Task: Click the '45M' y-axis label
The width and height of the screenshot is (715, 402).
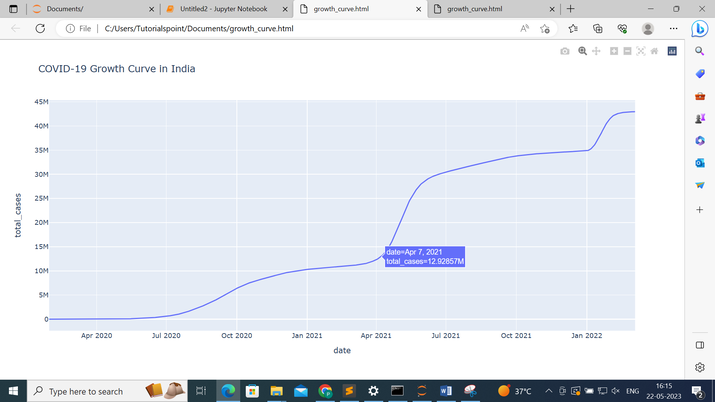Action: pyautogui.click(x=41, y=102)
